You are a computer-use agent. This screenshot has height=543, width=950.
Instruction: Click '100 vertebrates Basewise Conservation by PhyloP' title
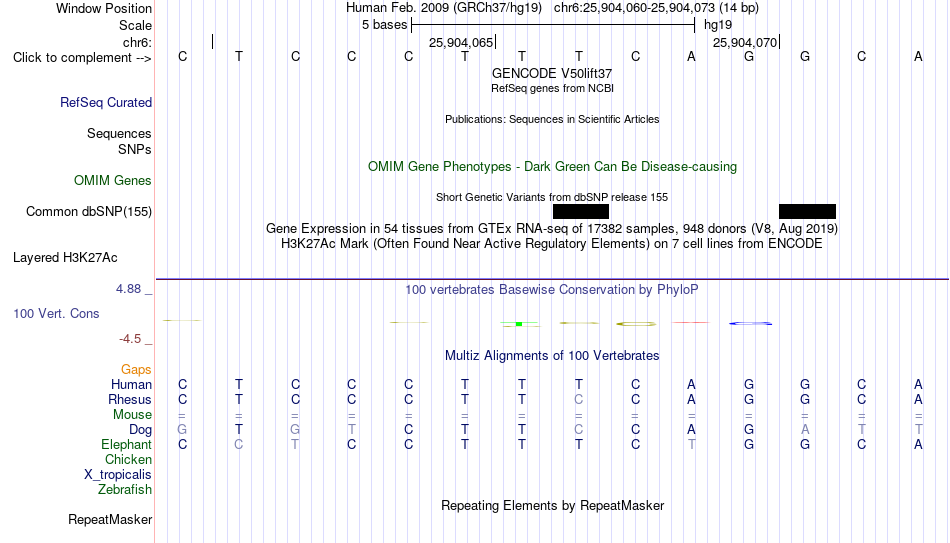click(x=552, y=290)
